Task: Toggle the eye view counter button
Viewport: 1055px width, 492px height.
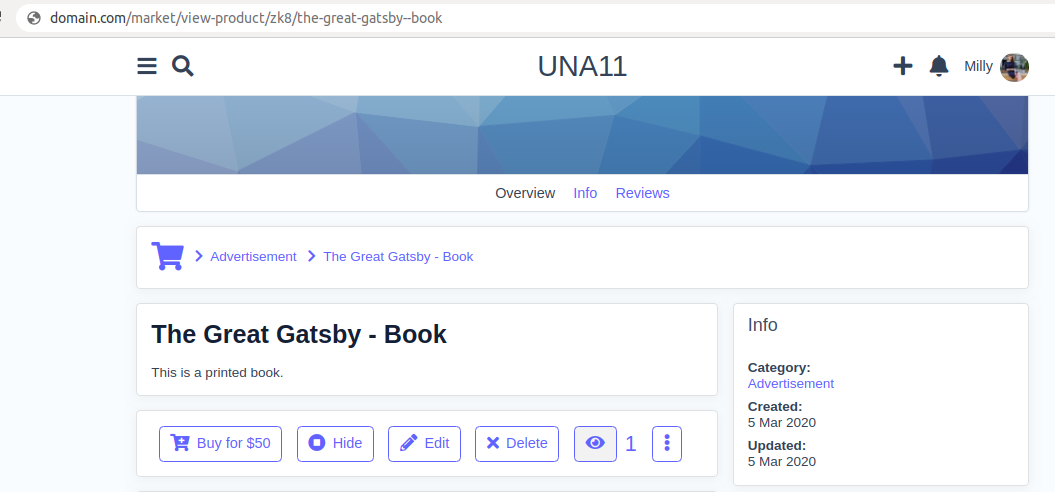Action: [x=595, y=443]
